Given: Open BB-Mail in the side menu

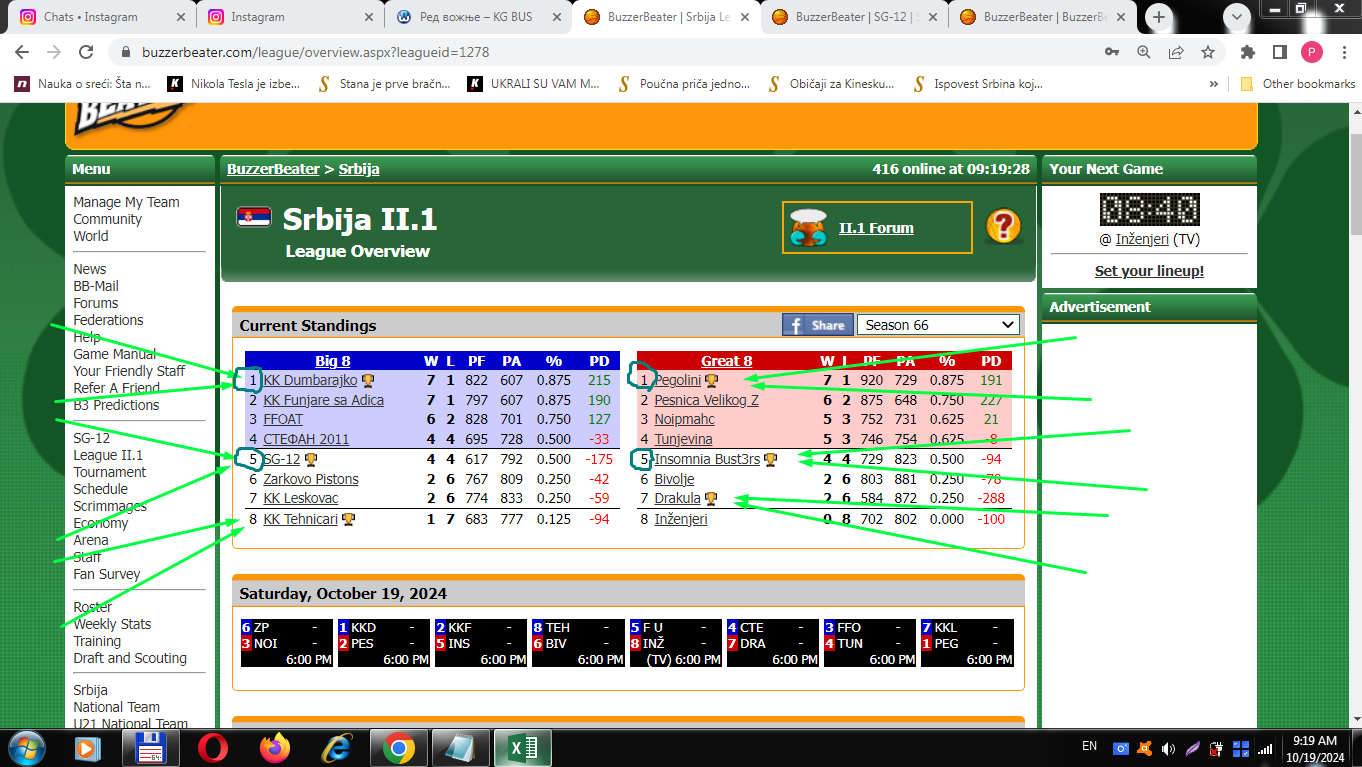Looking at the screenshot, I should pyautogui.click(x=96, y=286).
